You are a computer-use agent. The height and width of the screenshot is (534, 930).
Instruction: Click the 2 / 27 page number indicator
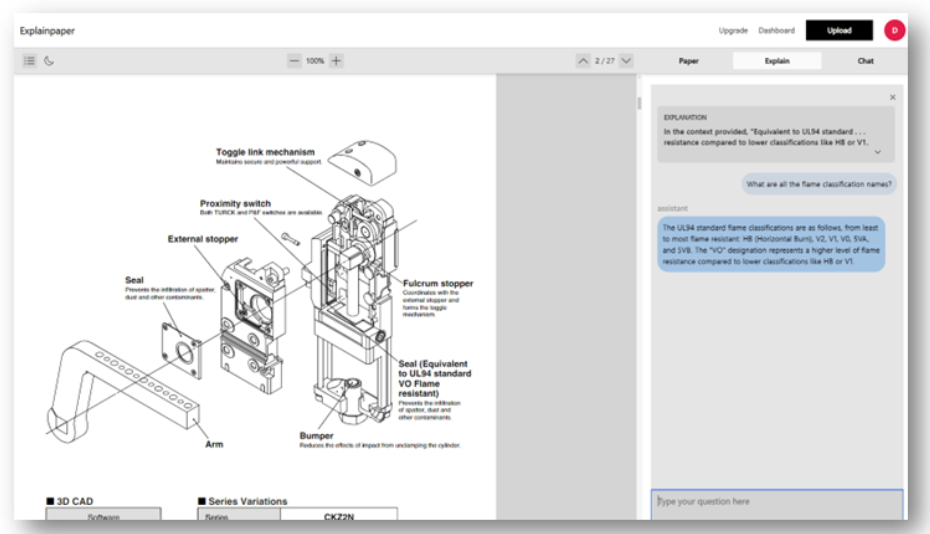(x=604, y=61)
